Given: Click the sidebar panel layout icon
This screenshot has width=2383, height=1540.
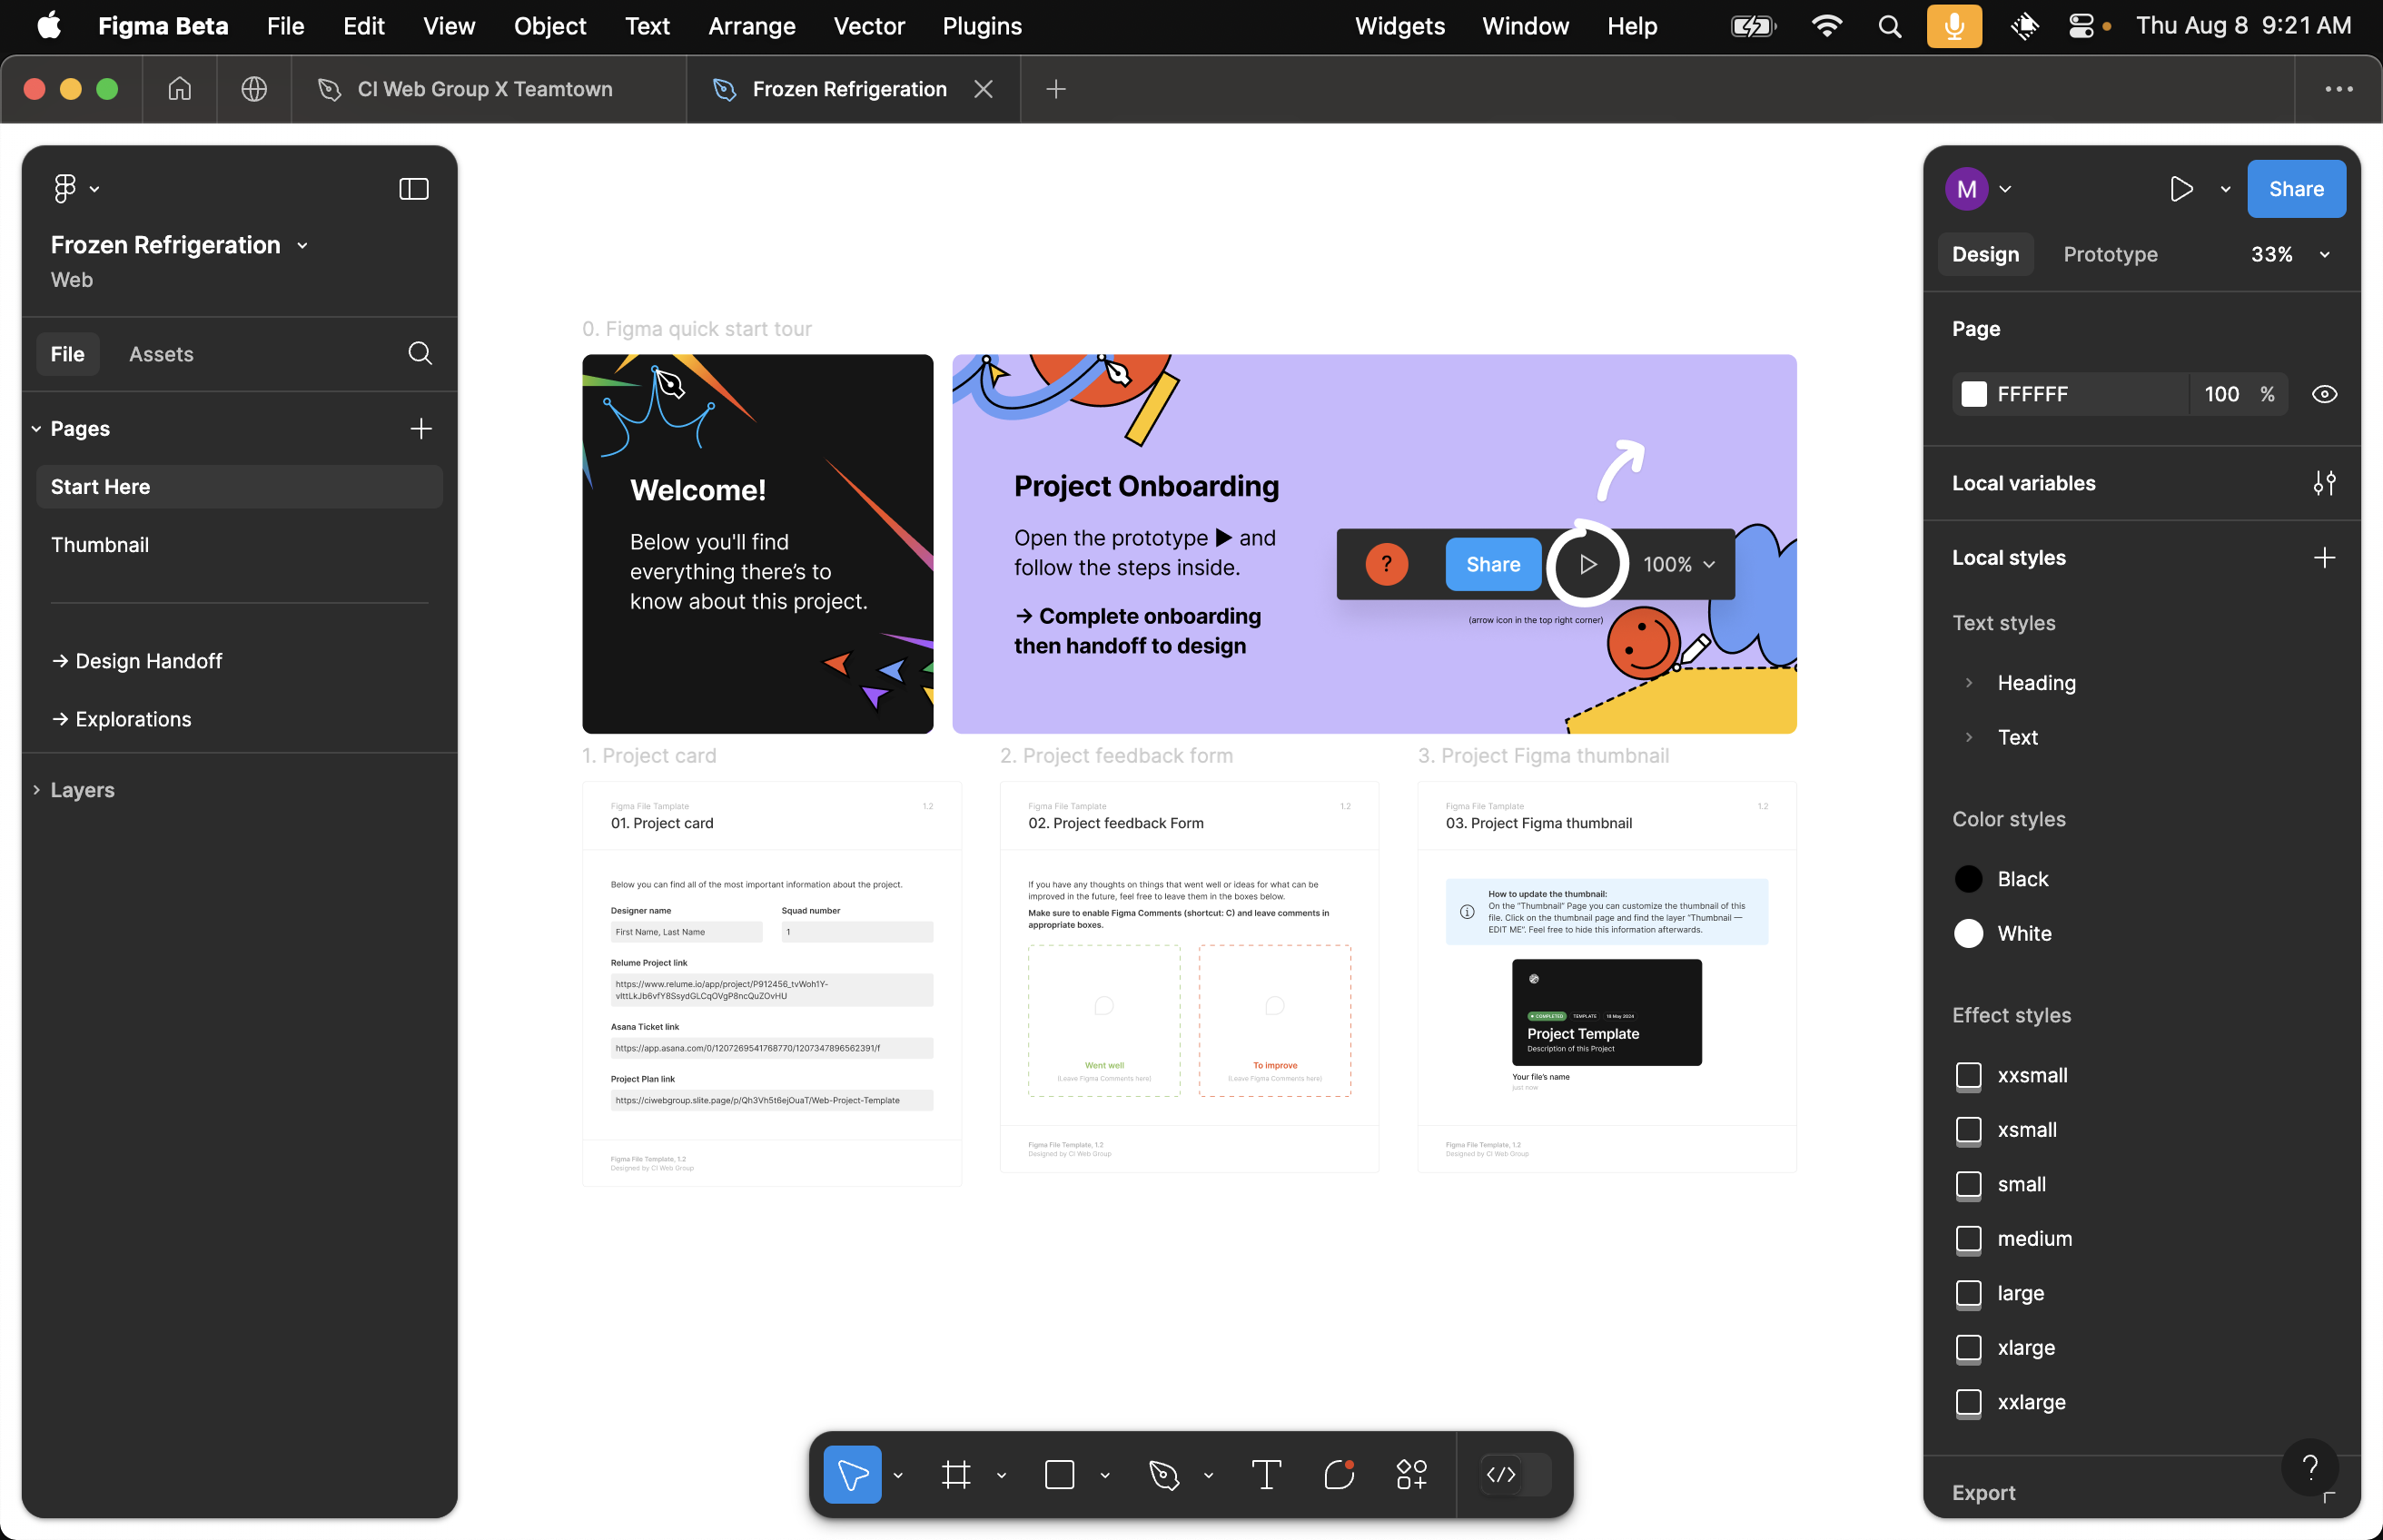Looking at the screenshot, I should (413, 189).
